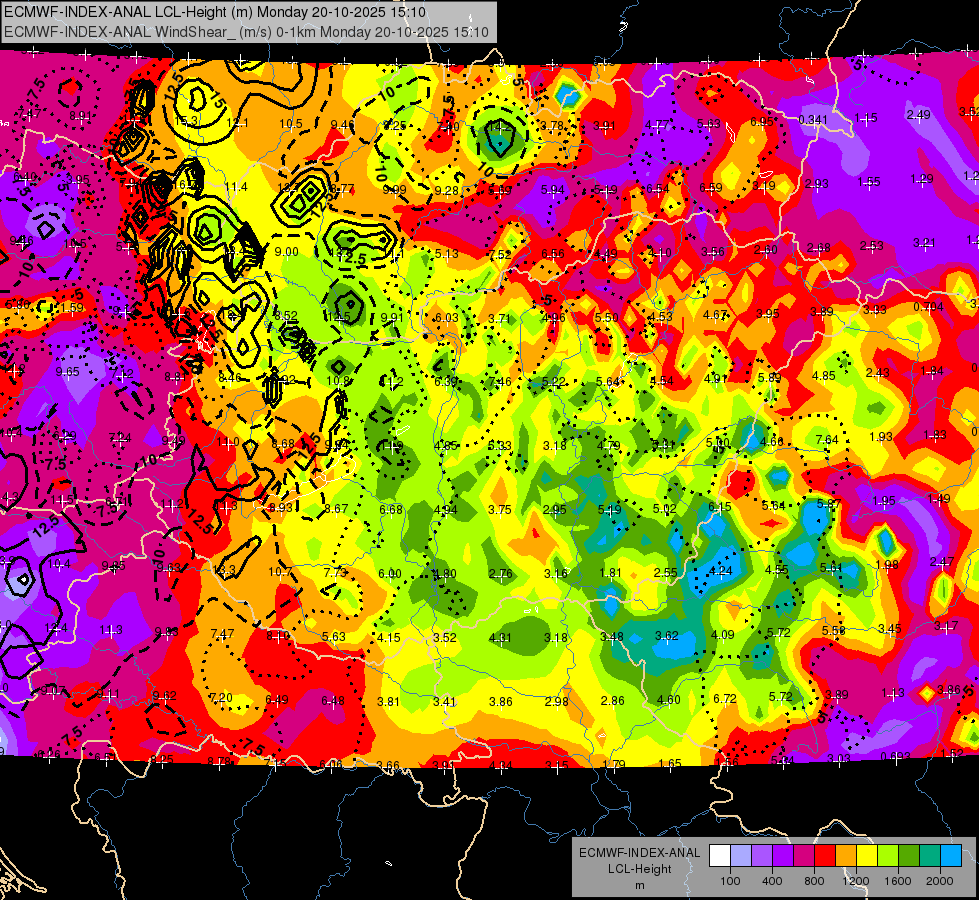Select the teal legend swatch

[929, 856]
